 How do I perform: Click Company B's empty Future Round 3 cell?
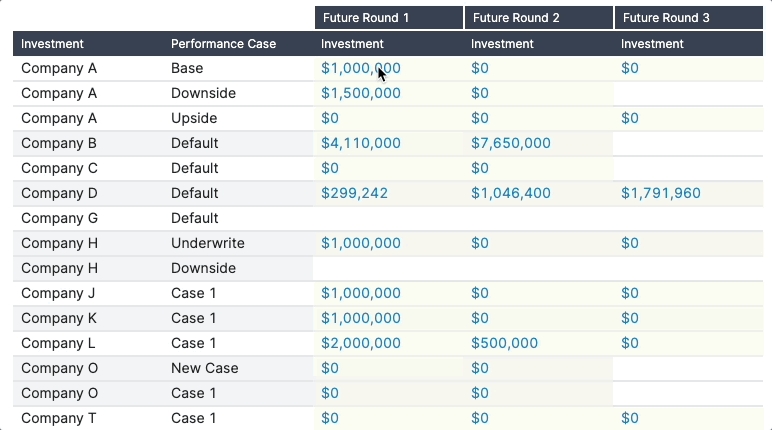click(688, 143)
